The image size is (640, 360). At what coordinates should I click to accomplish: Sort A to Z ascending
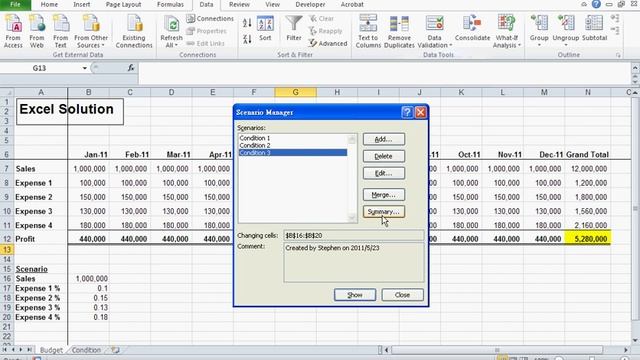[247, 23]
